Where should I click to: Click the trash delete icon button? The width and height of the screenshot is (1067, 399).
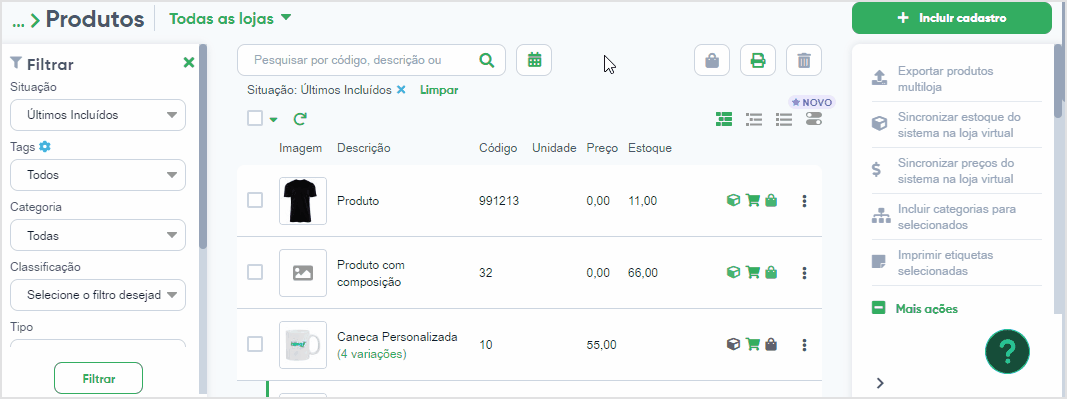804,60
